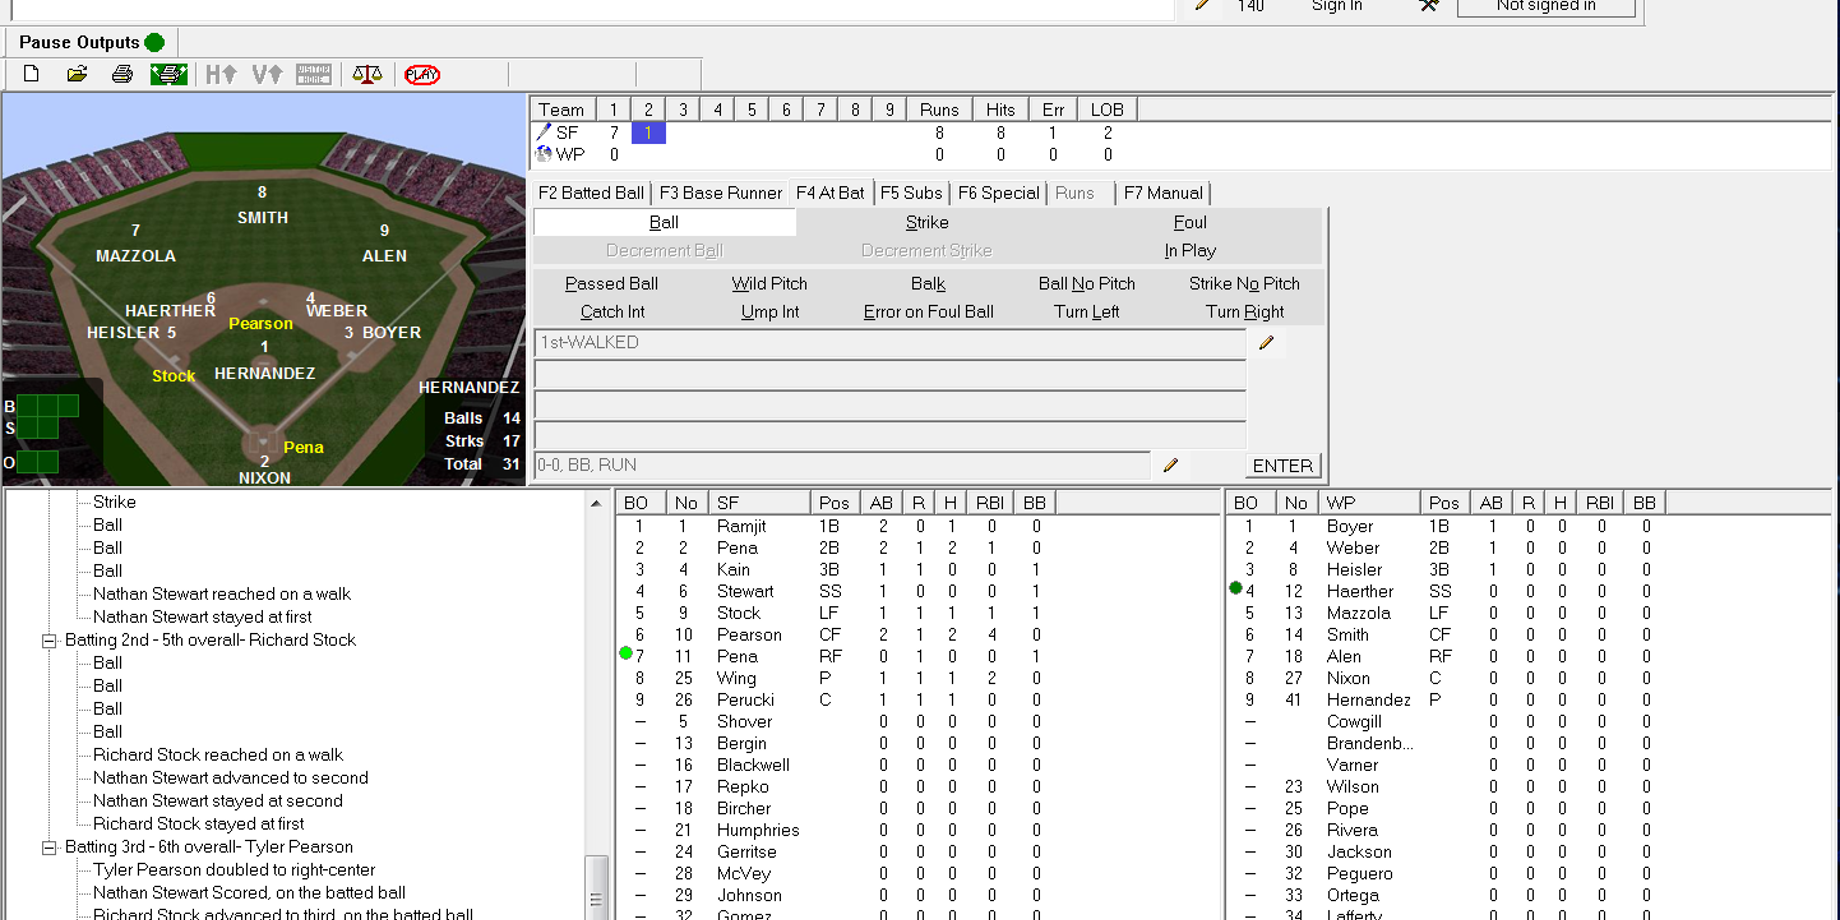Record a Strike pitch
This screenshot has width=1840, height=920.
click(927, 222)
